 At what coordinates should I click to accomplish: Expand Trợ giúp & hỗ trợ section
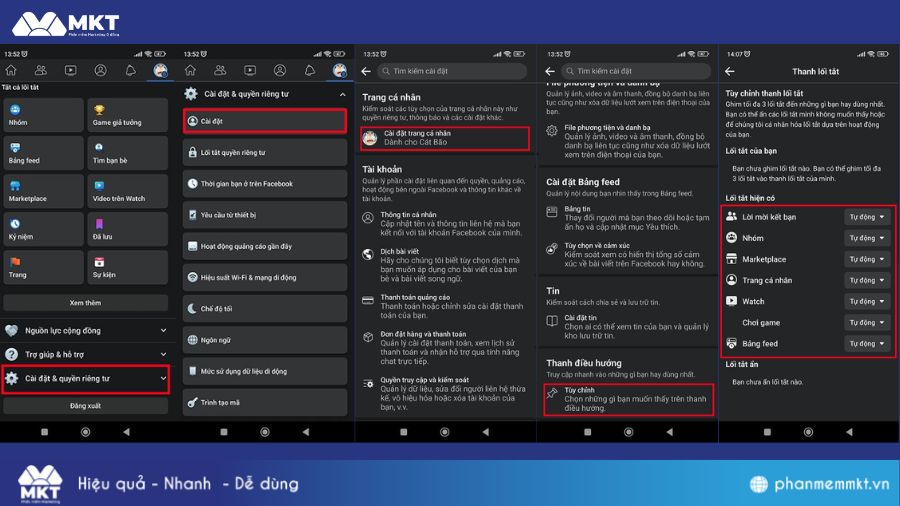coord(86,355)
